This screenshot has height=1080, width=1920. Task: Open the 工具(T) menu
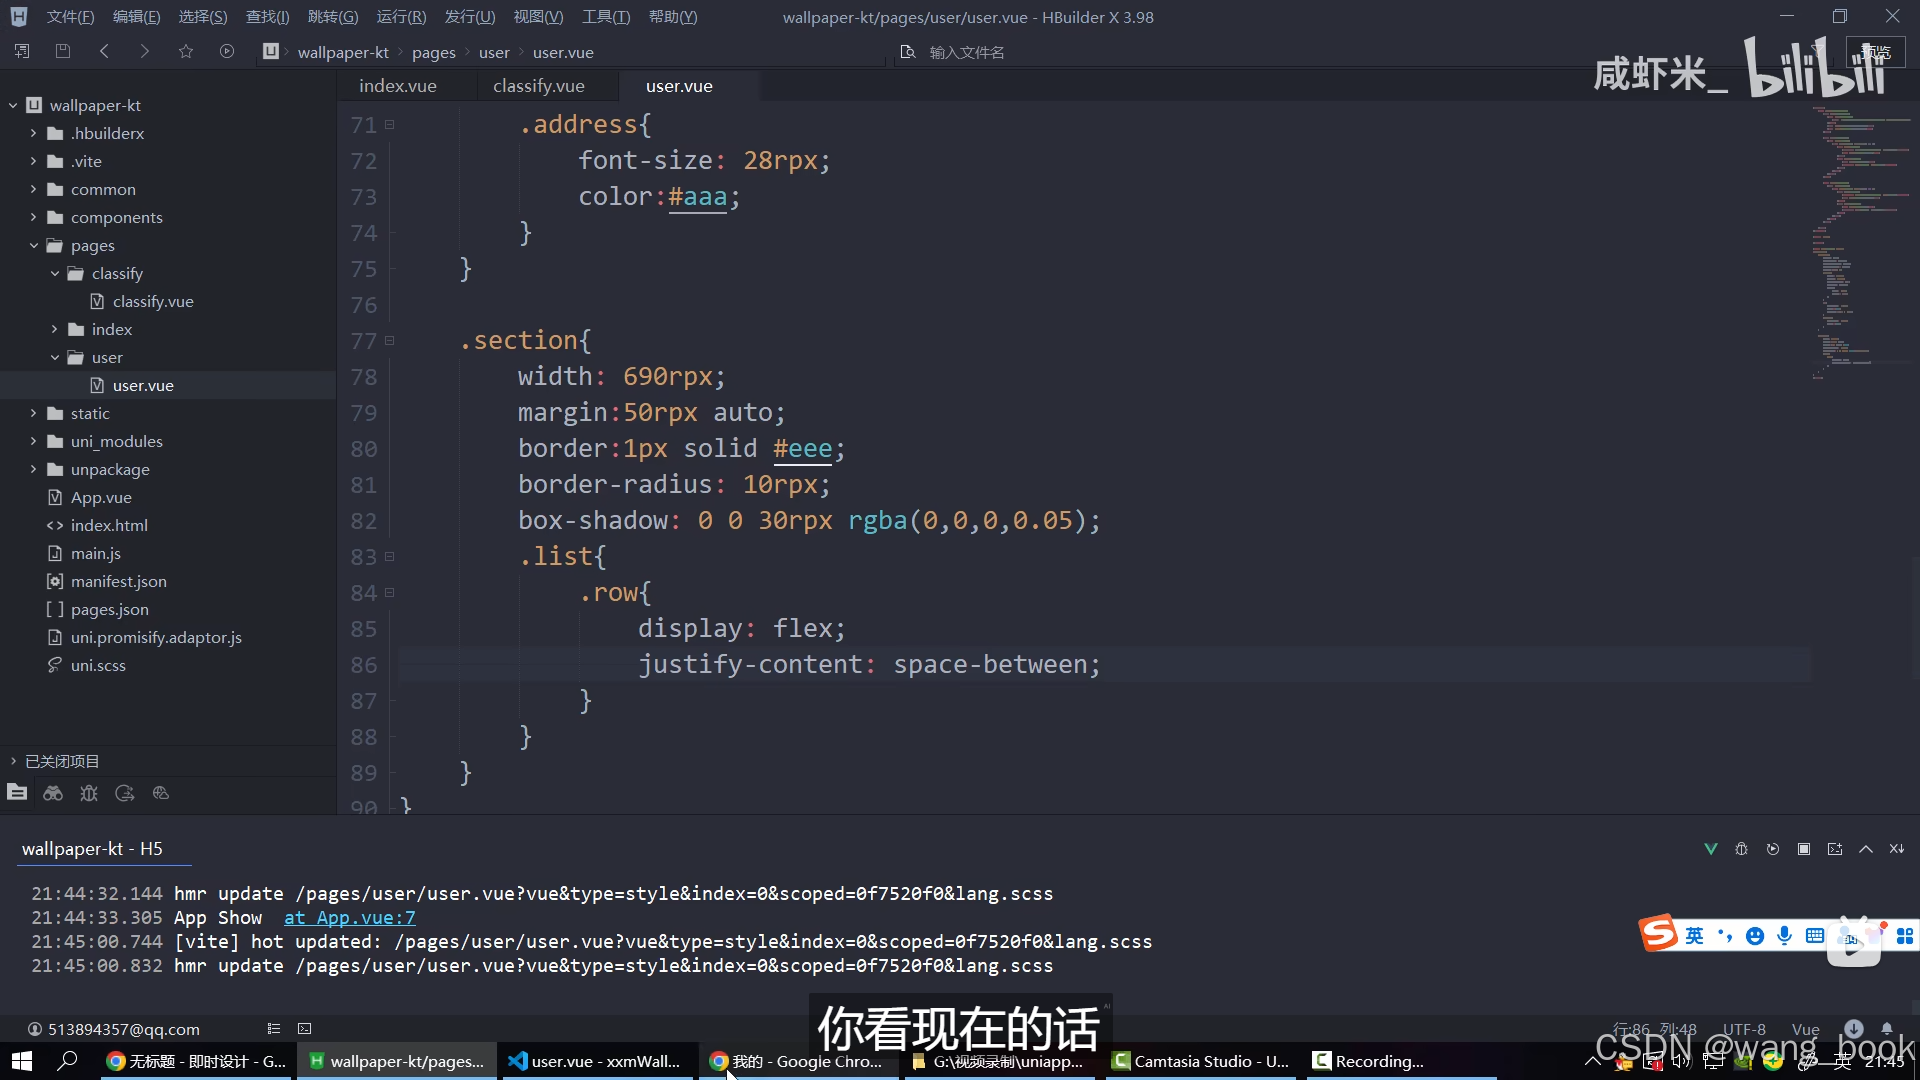coord(606,17)
